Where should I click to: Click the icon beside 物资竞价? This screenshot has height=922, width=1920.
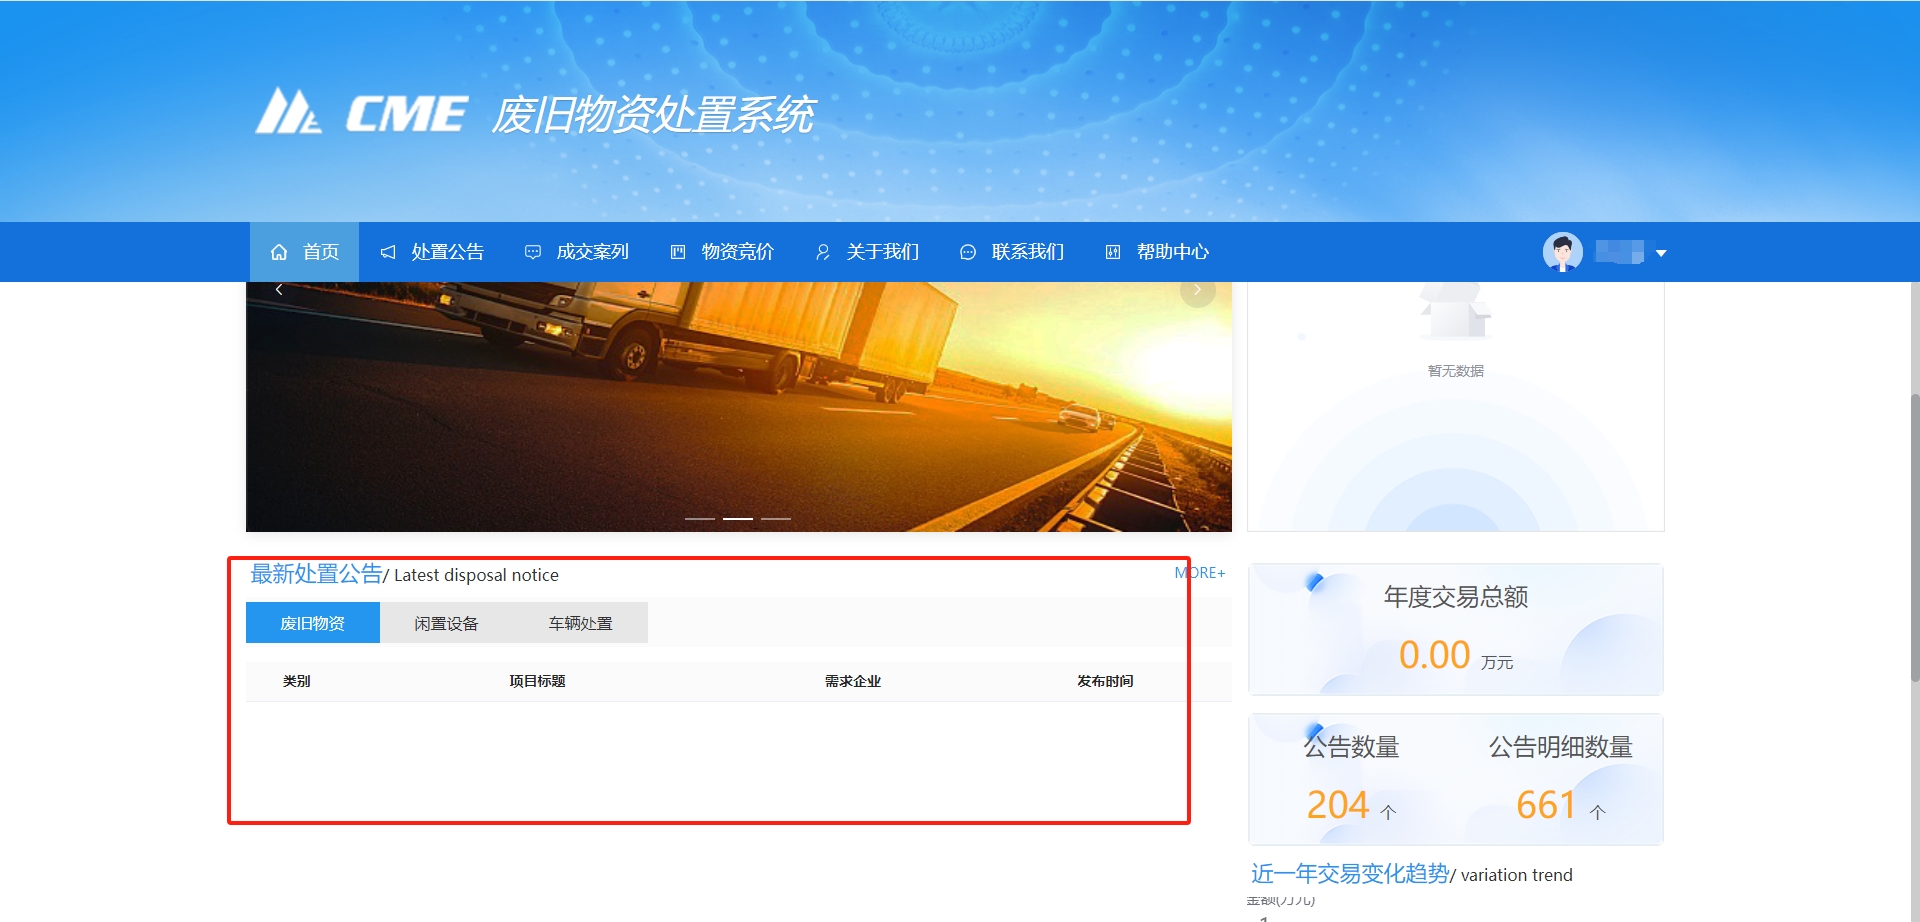tap(678, 252)
